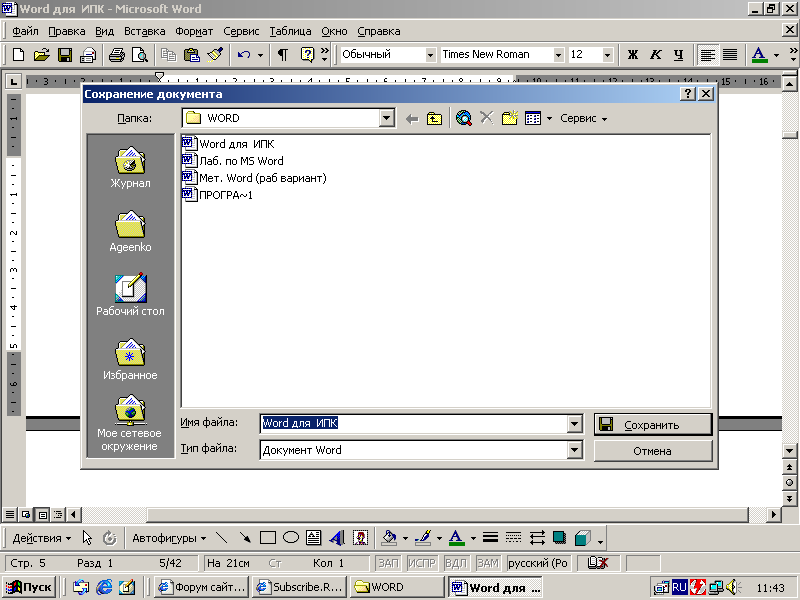The image size is (800, 600).
Task: Click the dialog help question button
Action: tap(688, 93)
